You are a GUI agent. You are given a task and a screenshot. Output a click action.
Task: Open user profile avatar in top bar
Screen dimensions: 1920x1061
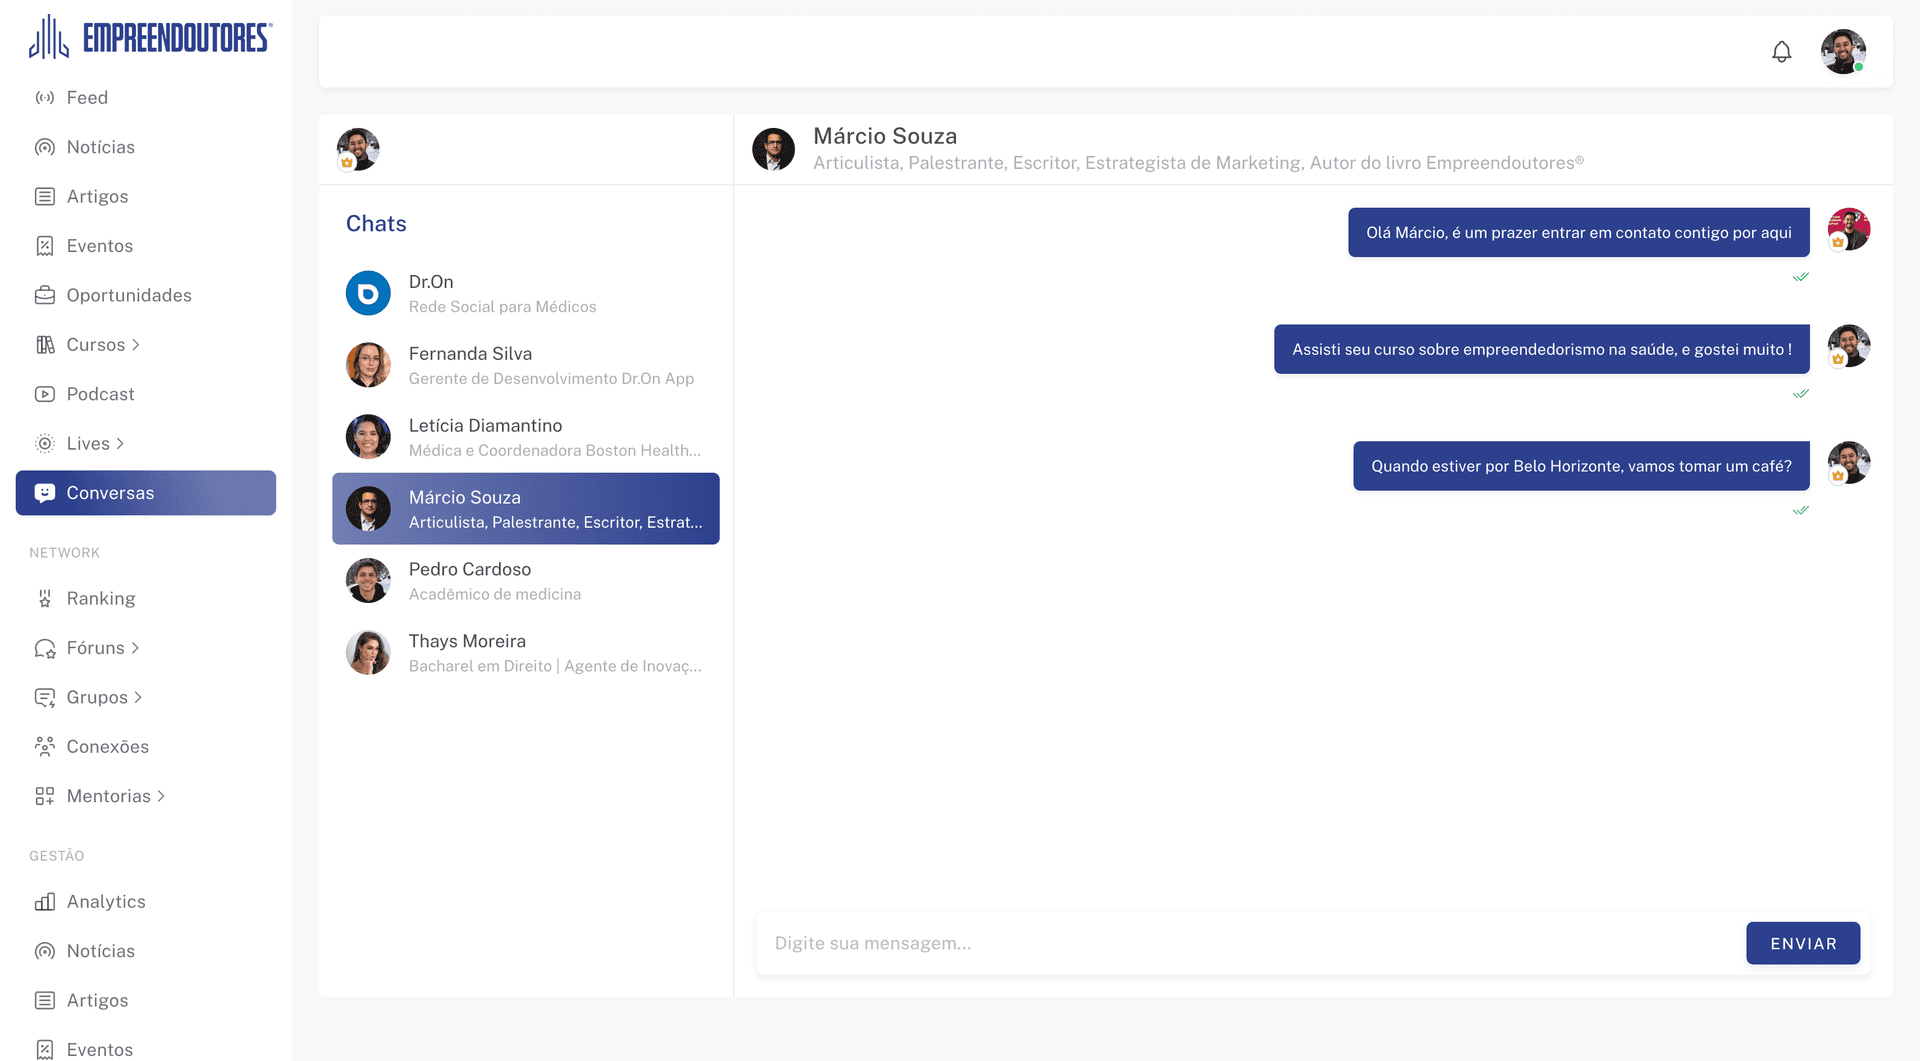pyautogui.click(x=1842, y=52)
